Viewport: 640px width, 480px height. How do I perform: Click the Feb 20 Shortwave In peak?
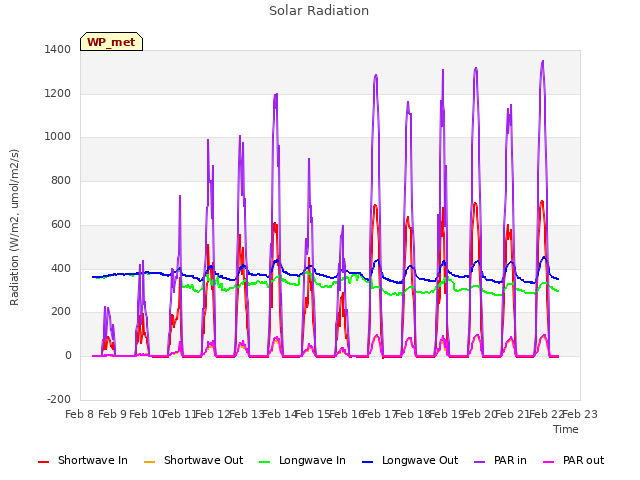pos(475,203)
